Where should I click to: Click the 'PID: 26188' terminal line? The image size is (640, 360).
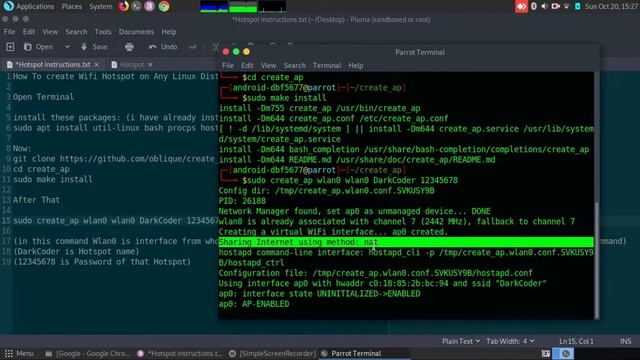(x=242, y=201)
